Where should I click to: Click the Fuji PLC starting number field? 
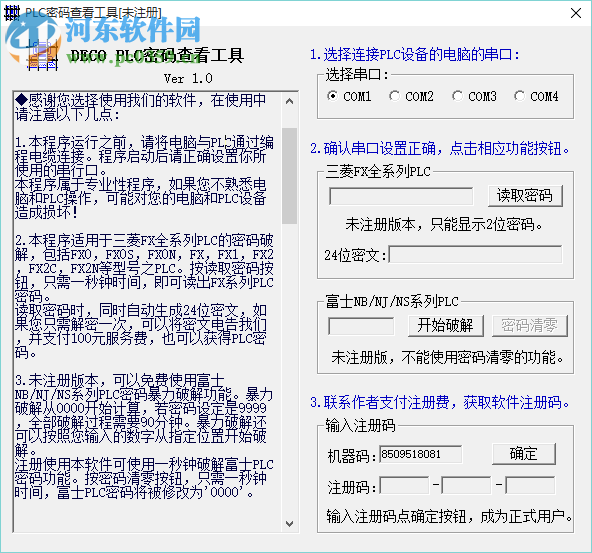click(x=361, y=326)
